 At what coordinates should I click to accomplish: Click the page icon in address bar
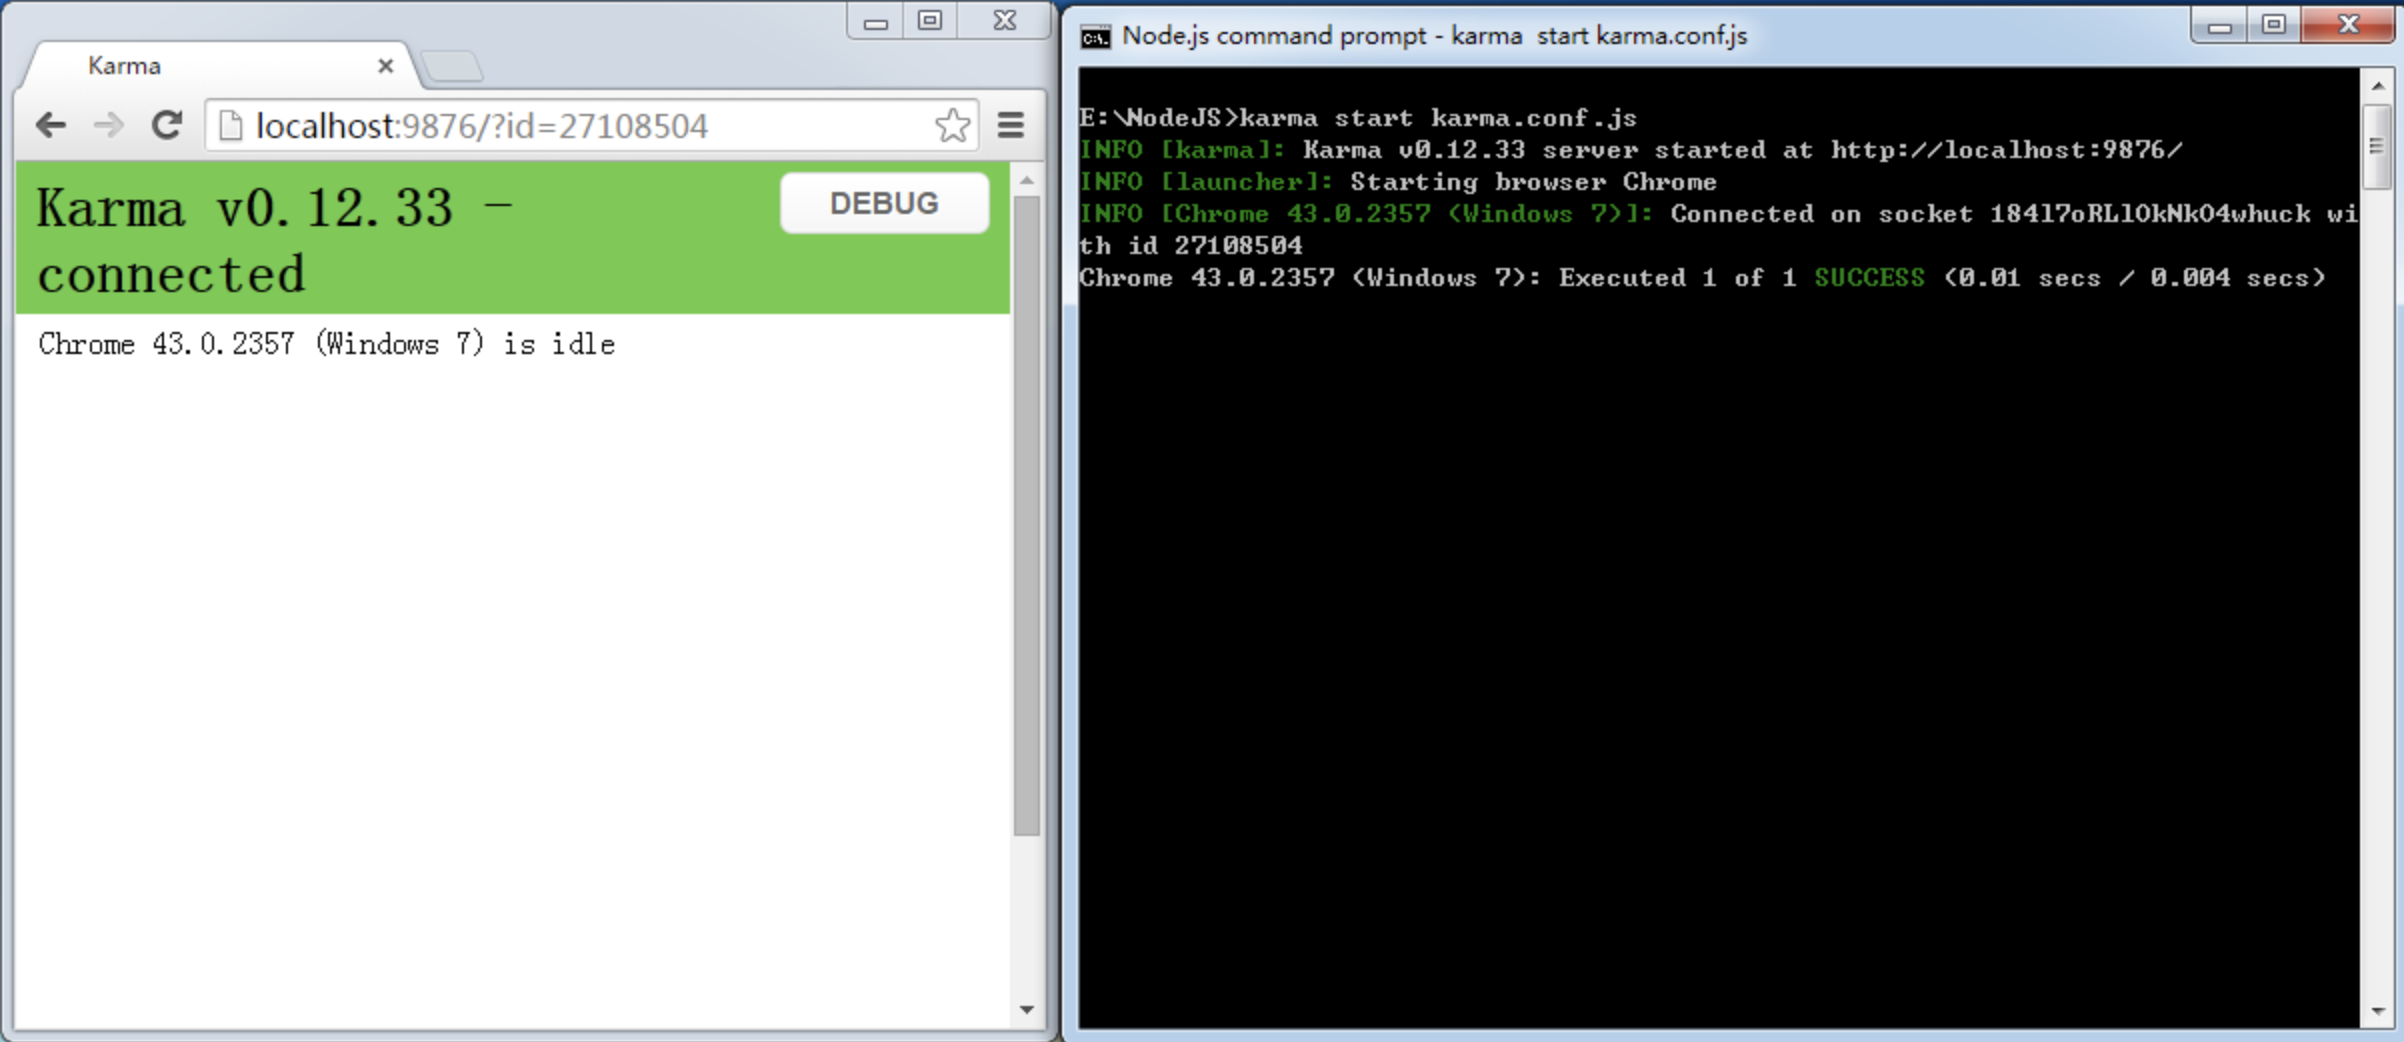click(231, 126)
